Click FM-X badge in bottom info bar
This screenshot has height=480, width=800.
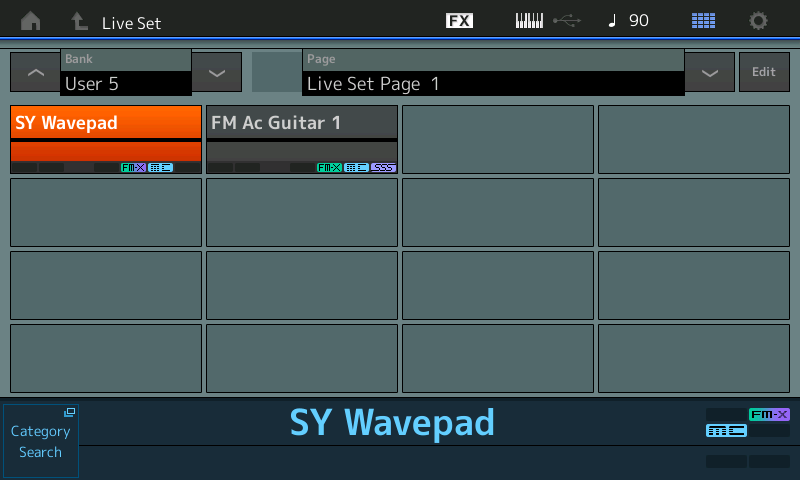coord(769,414)
